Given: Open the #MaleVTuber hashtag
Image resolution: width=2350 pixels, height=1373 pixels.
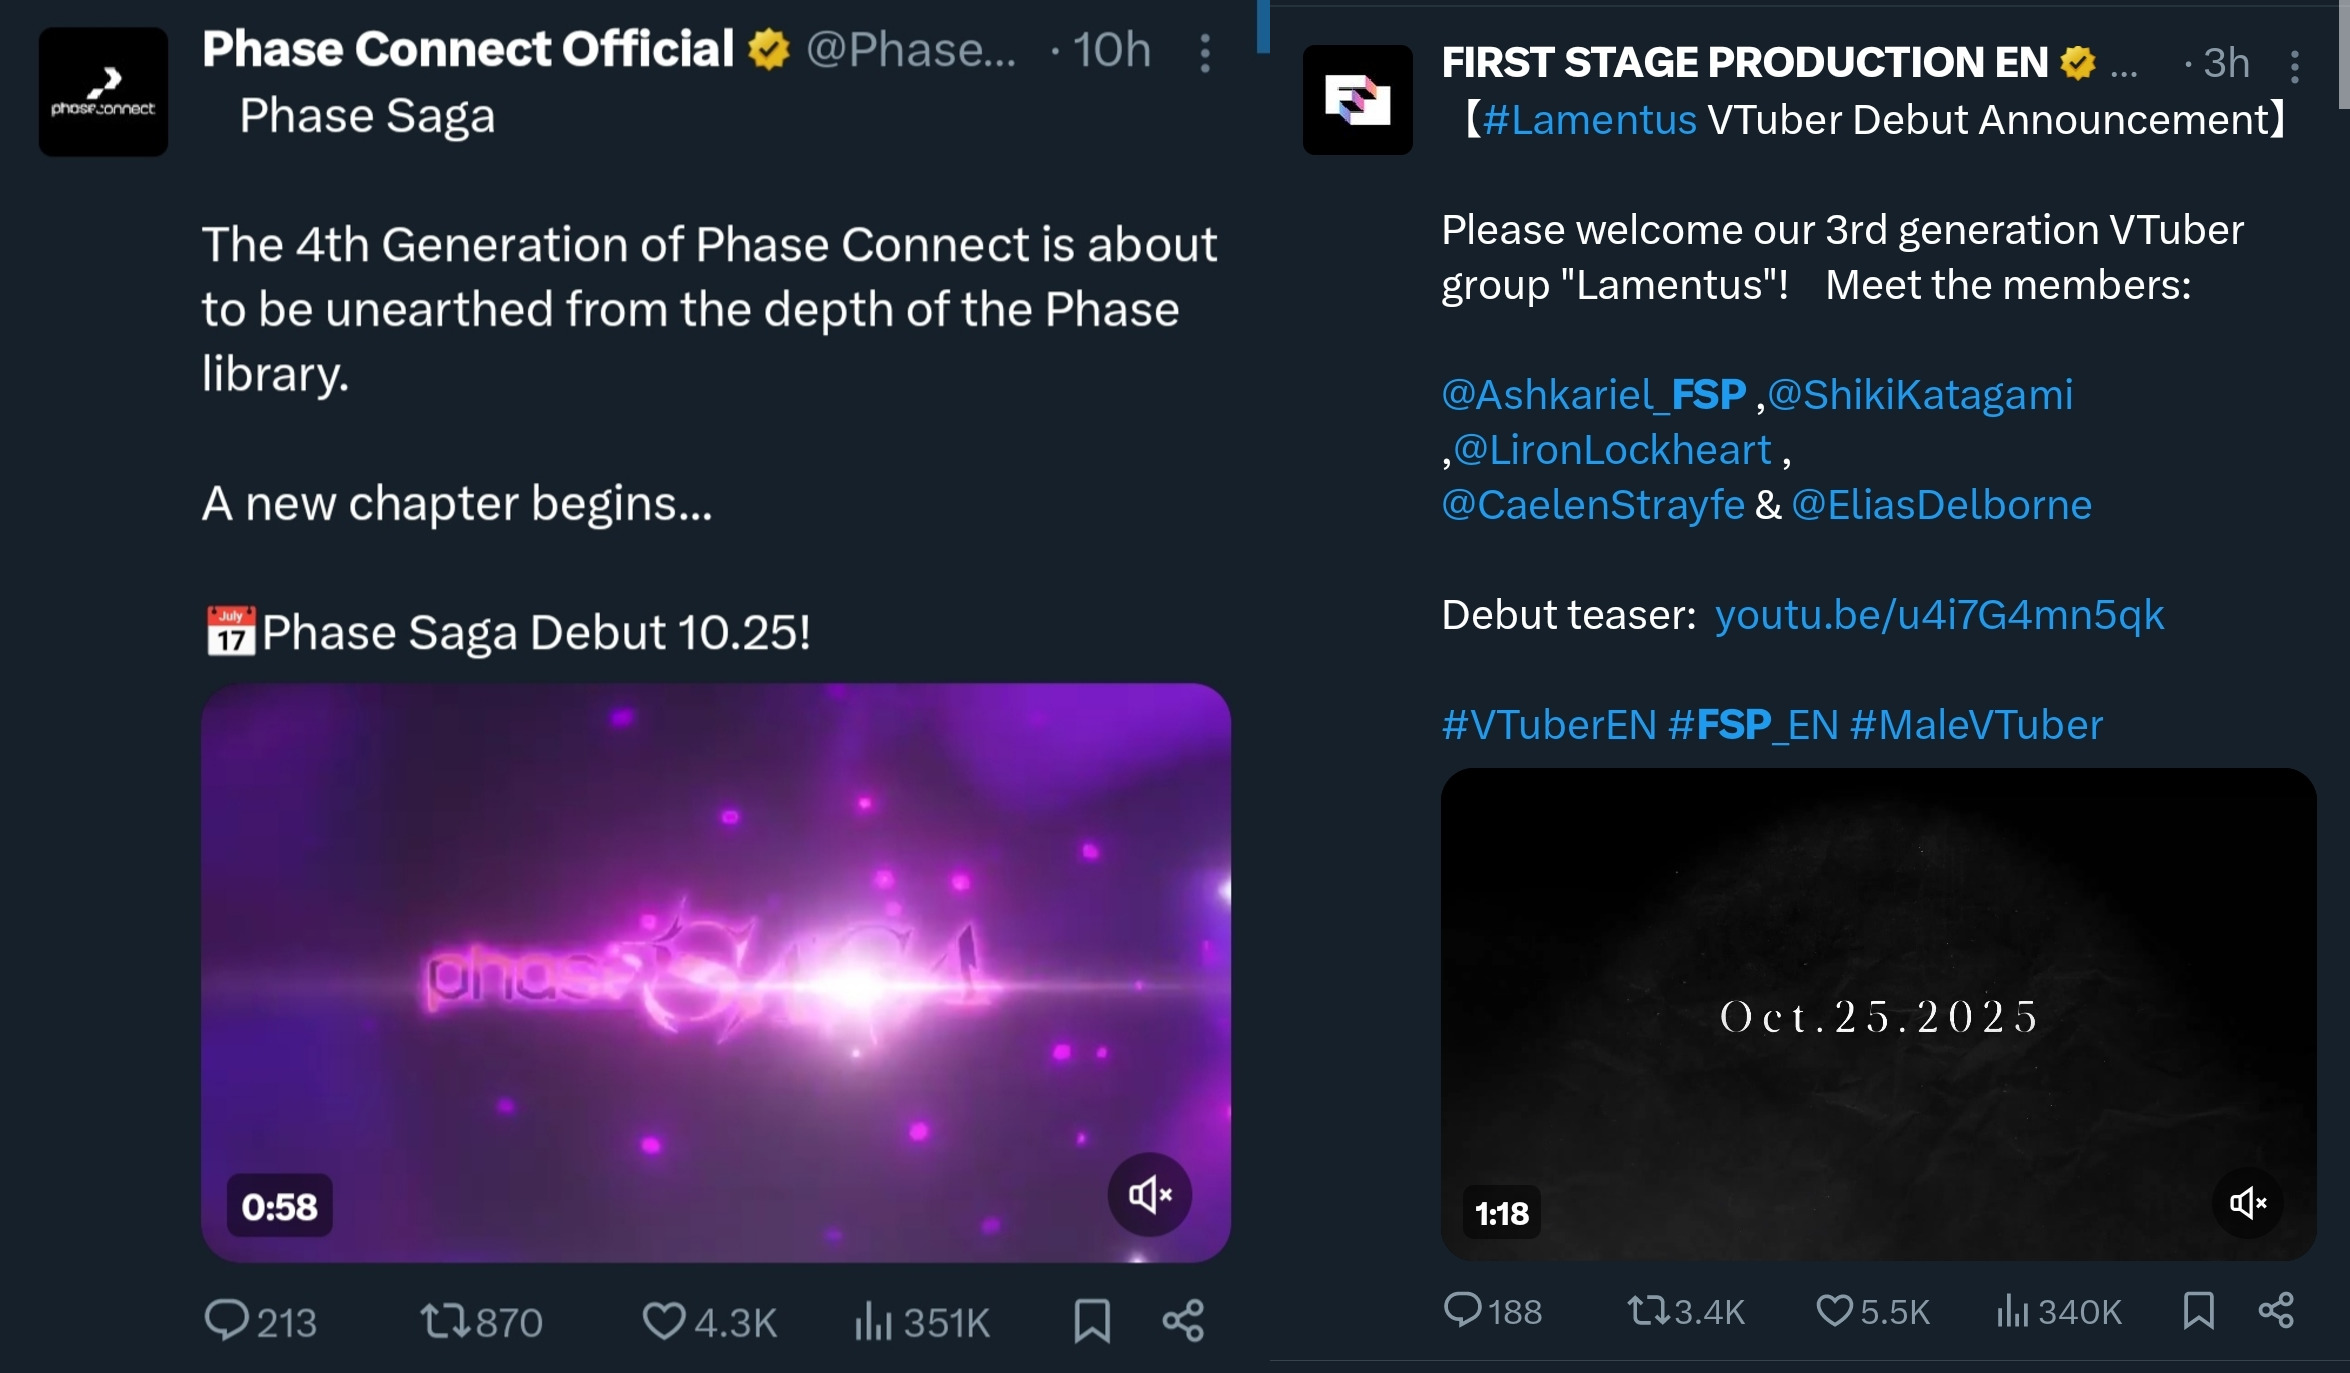Looking at the screenshot, I should (x=1976, y=725).
